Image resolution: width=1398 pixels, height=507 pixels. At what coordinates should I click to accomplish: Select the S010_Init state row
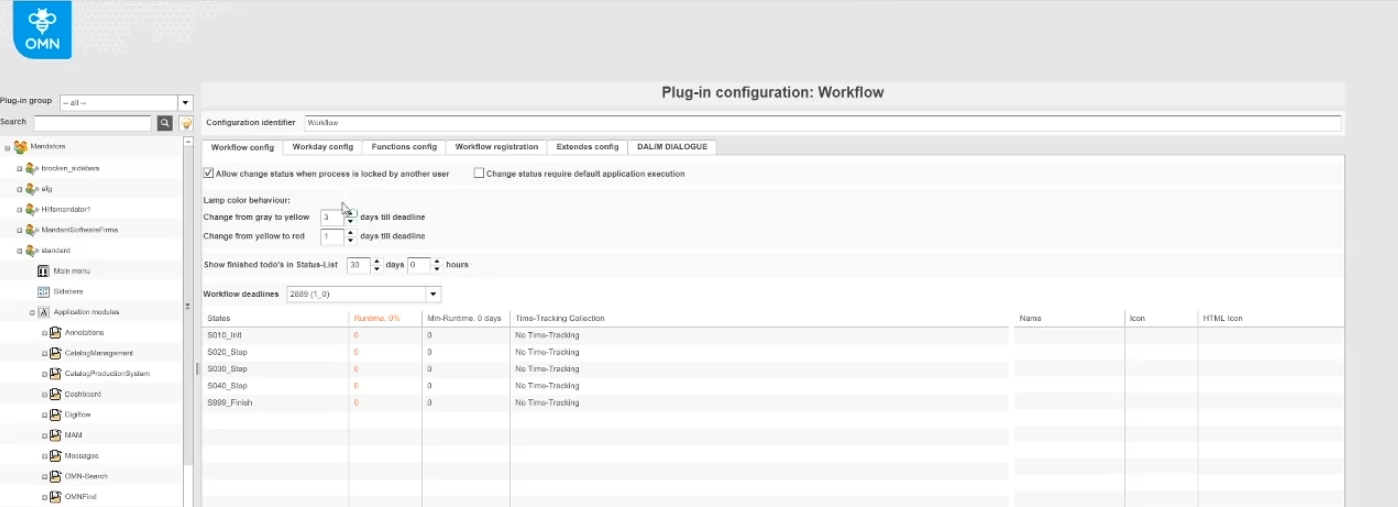(x=607, y=335)
